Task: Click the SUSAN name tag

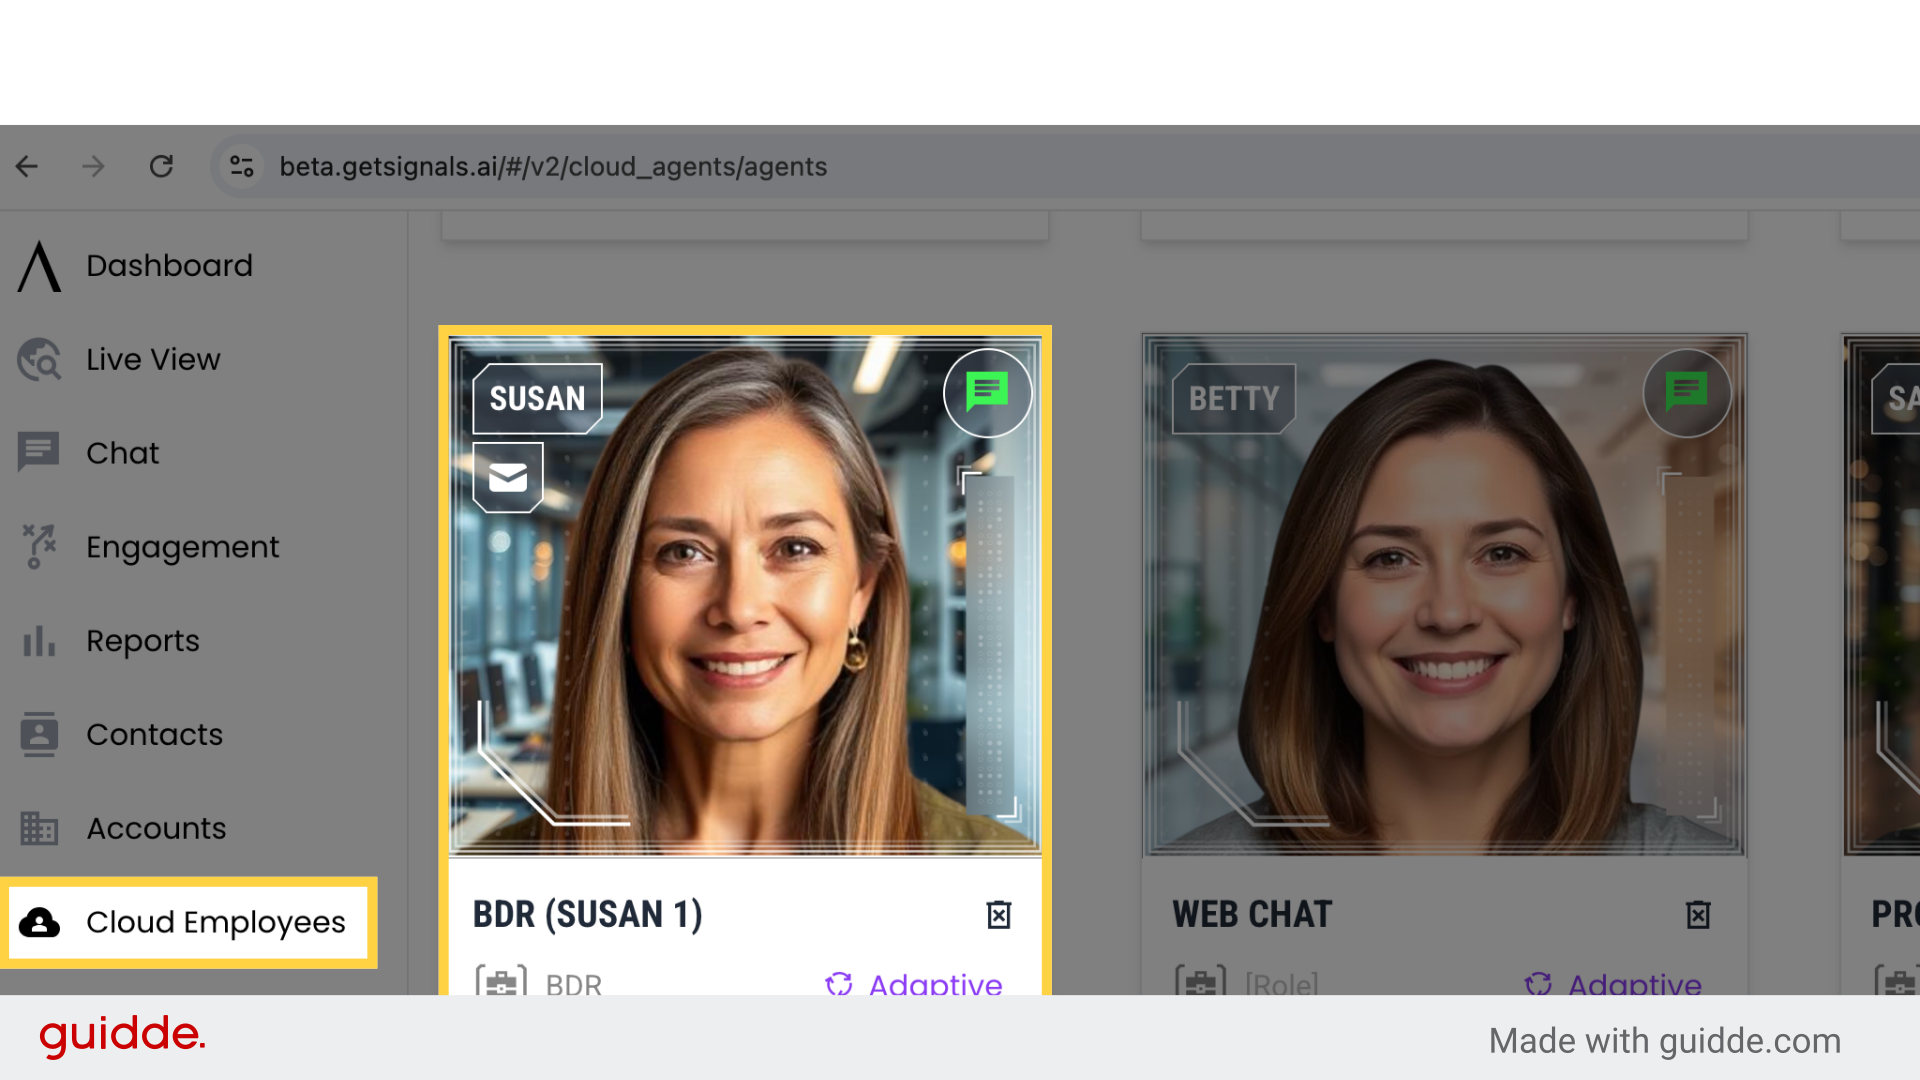Action: click(x=538, y=398)
